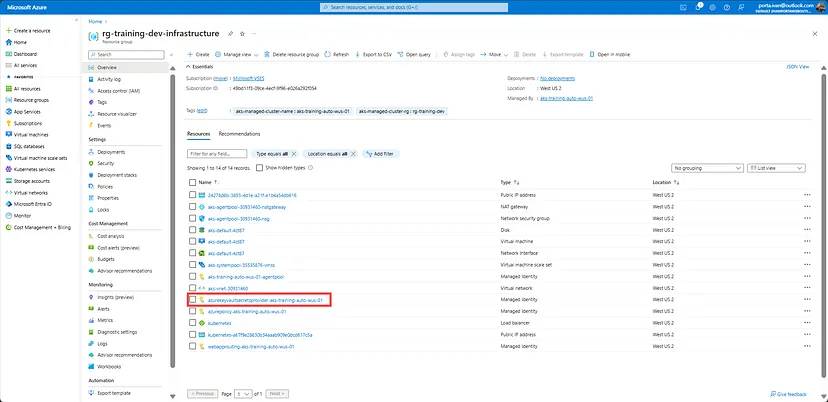828x402 pixels.
Task: Open the notifications bell icon
Action: click(699, 7)
